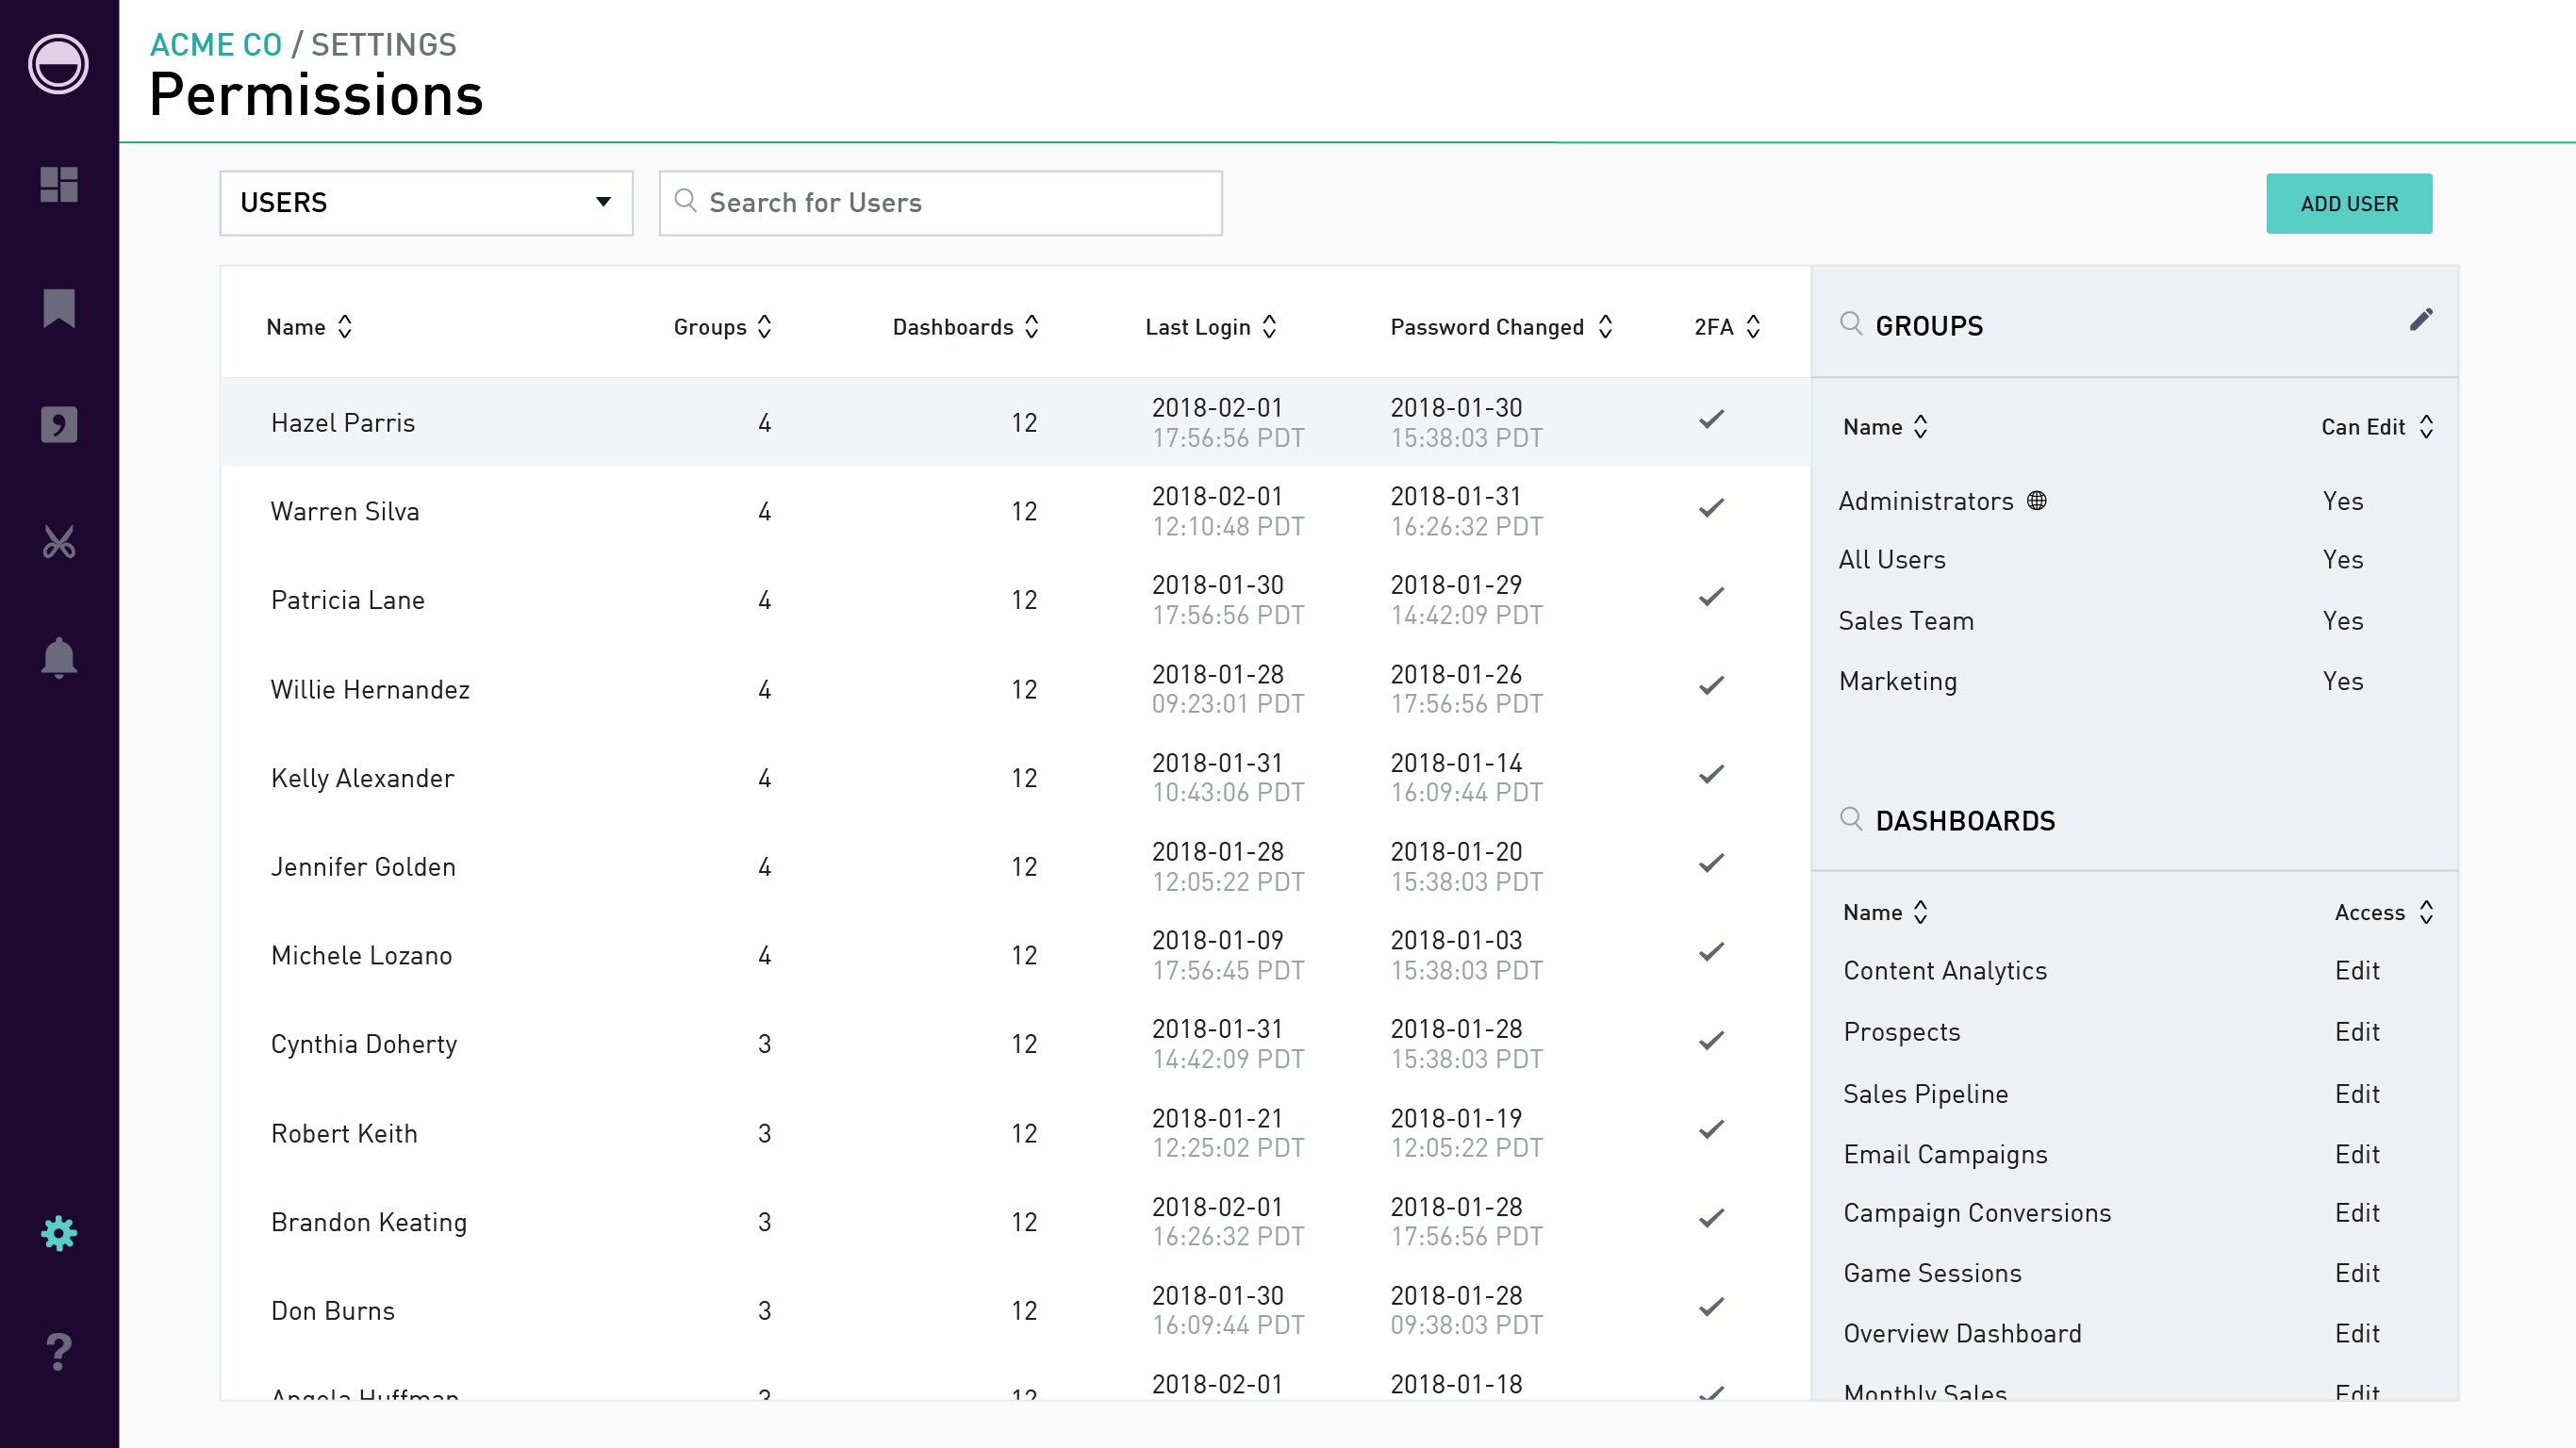Open the Overview Dashboard entry
Screen dimensions: 2576x1448
pyautogui.click(x=1962, y=1333)
